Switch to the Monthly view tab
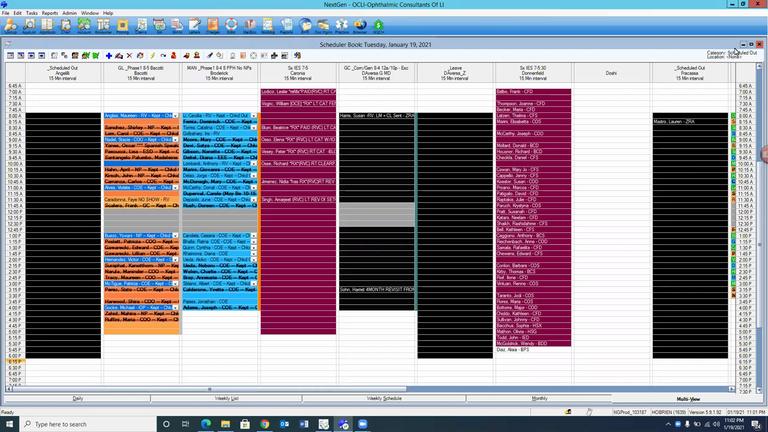 coord(539,398)
